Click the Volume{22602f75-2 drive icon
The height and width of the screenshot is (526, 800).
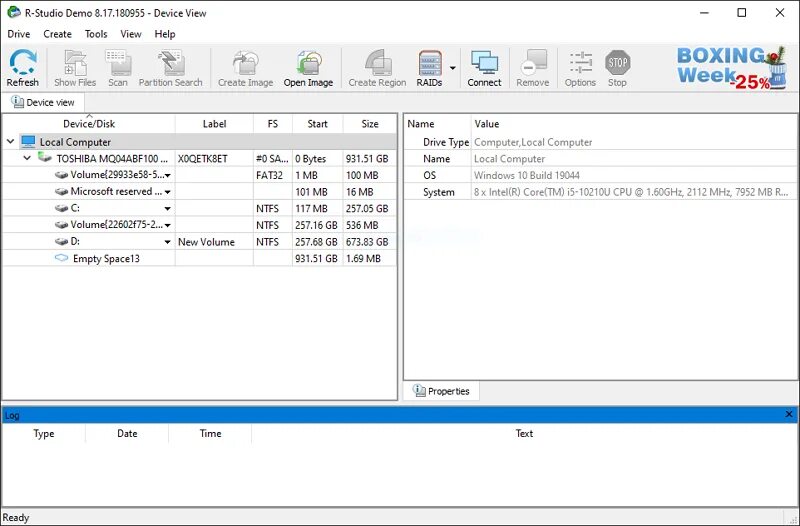[x=61, y=225]
